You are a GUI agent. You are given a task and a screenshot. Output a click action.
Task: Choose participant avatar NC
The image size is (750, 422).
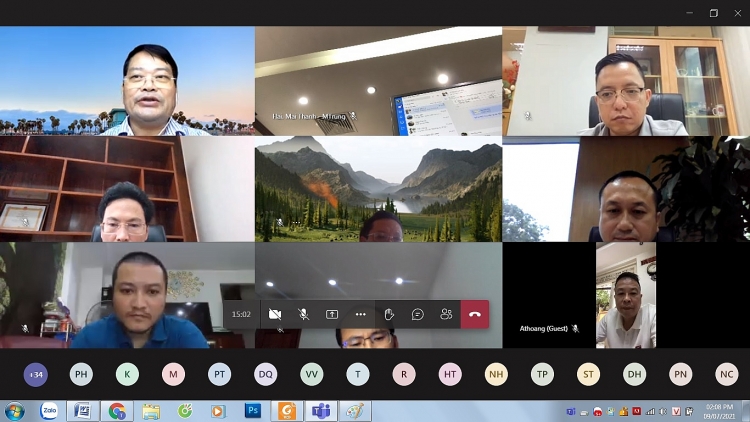coord(727,375)
